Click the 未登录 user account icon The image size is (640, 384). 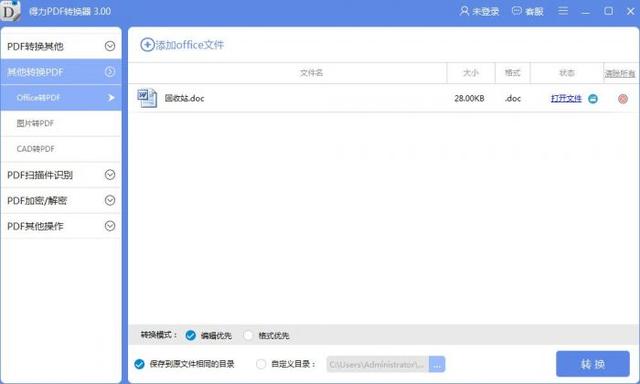pos(464,11)
